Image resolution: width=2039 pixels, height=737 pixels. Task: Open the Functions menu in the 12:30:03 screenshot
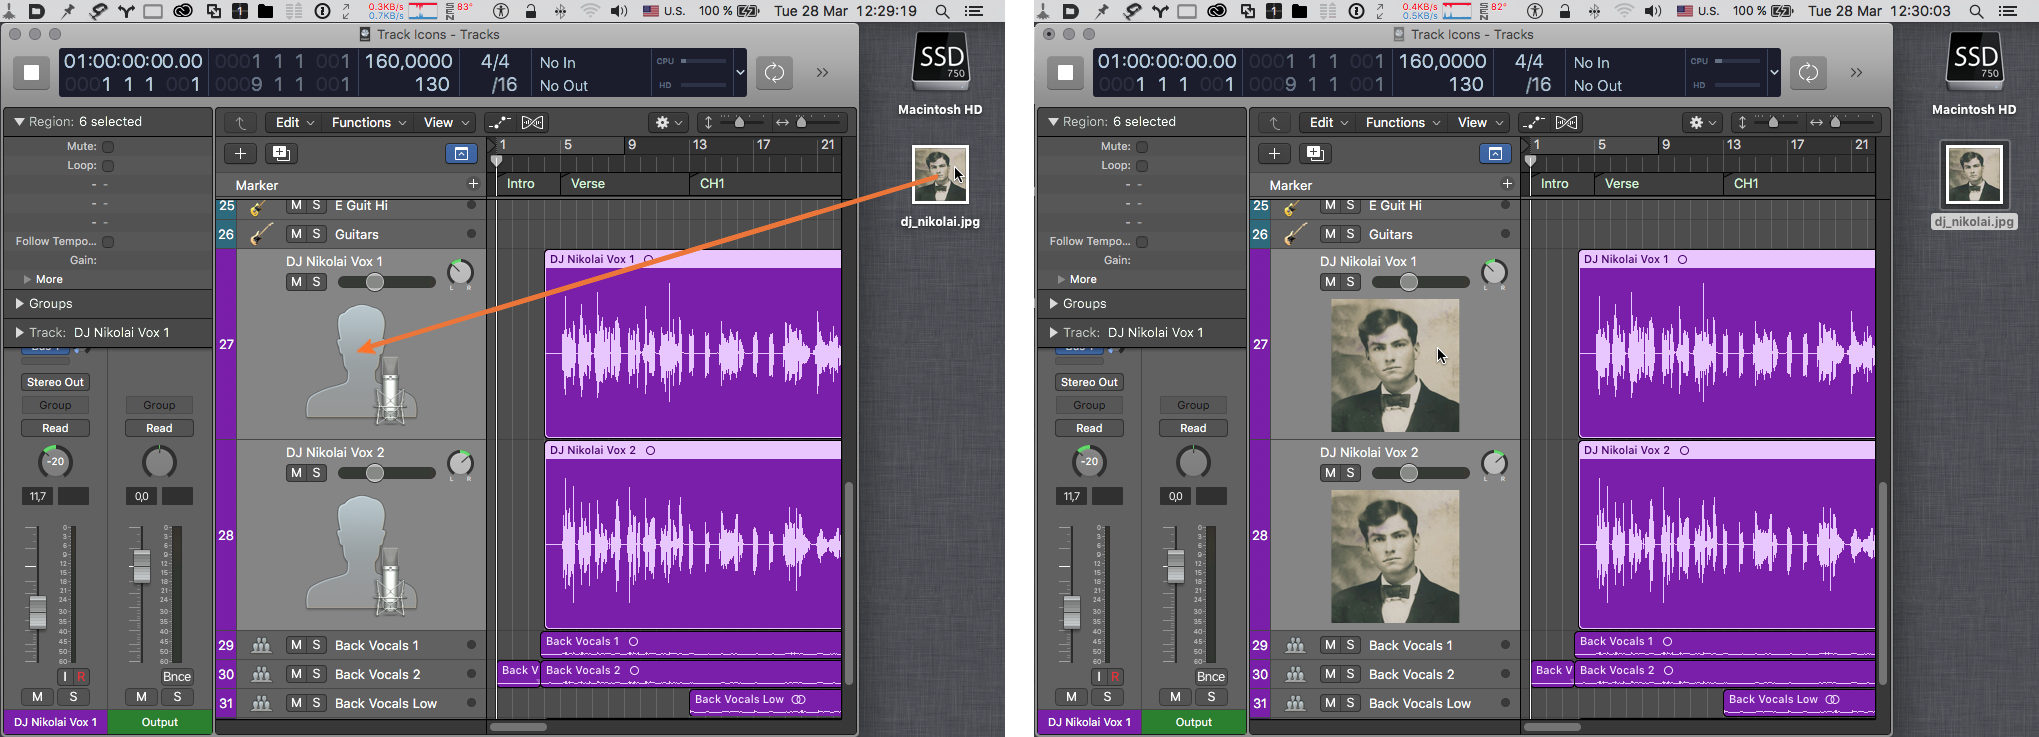pos(1403,122)
